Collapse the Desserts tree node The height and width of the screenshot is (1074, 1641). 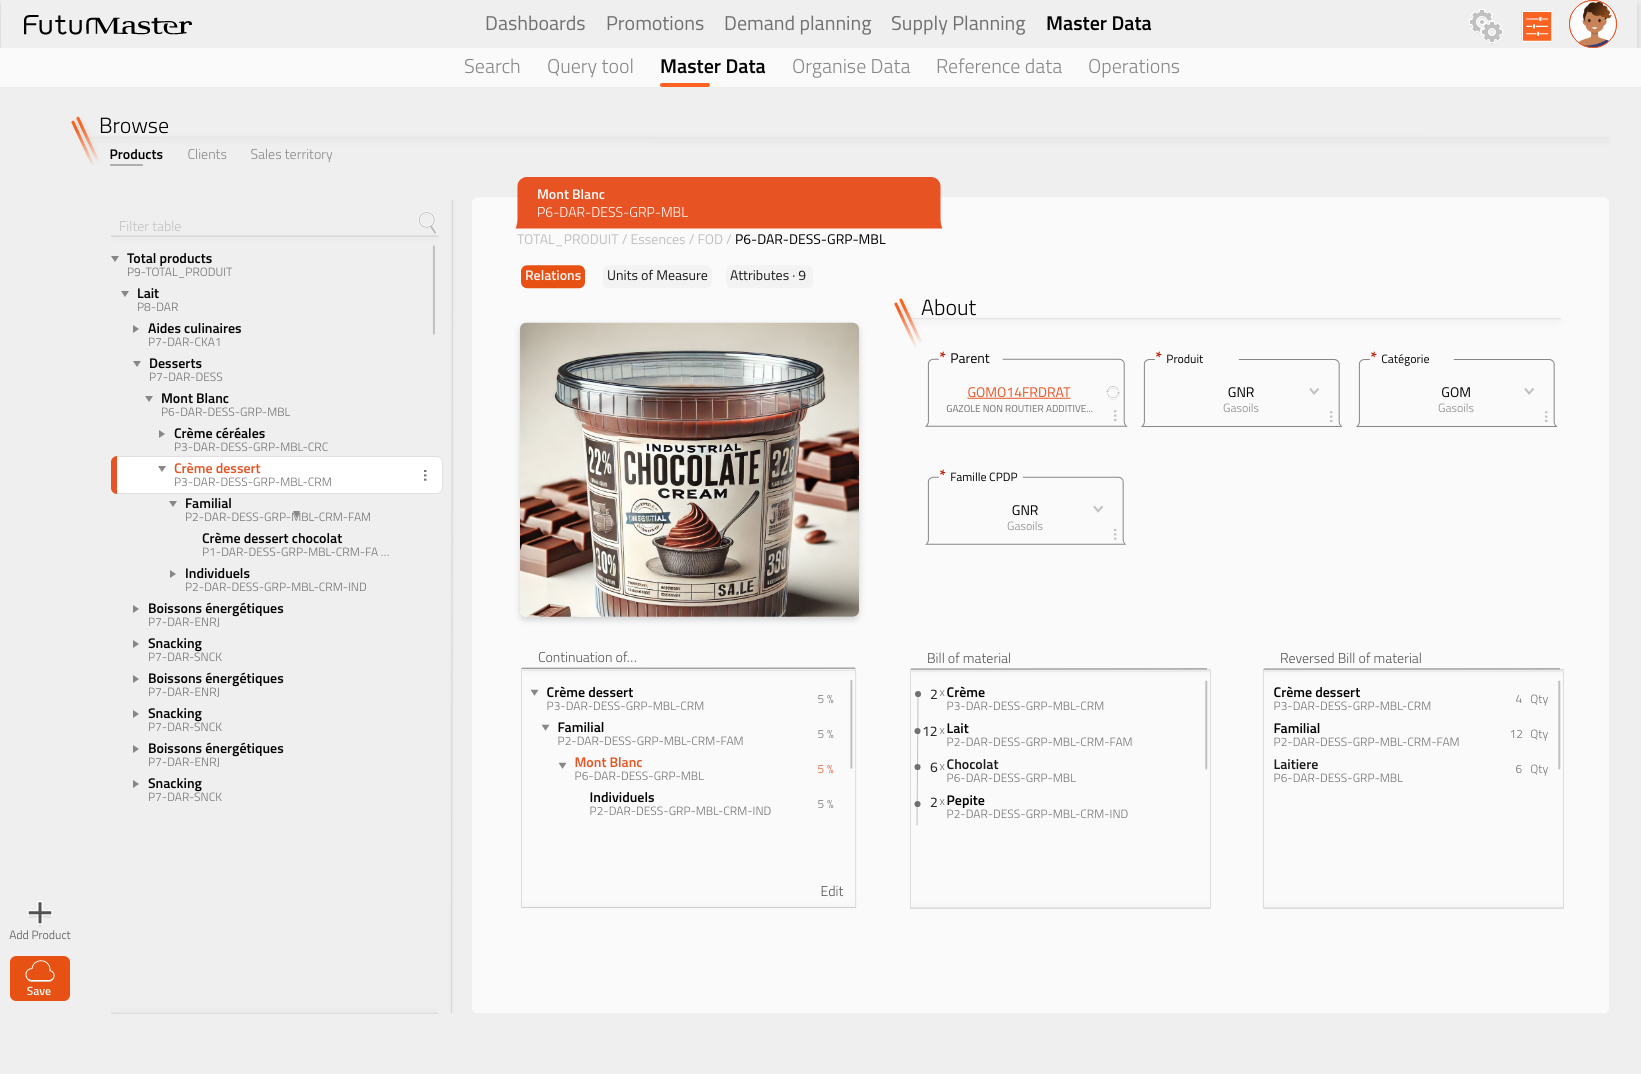click(137, 364)
